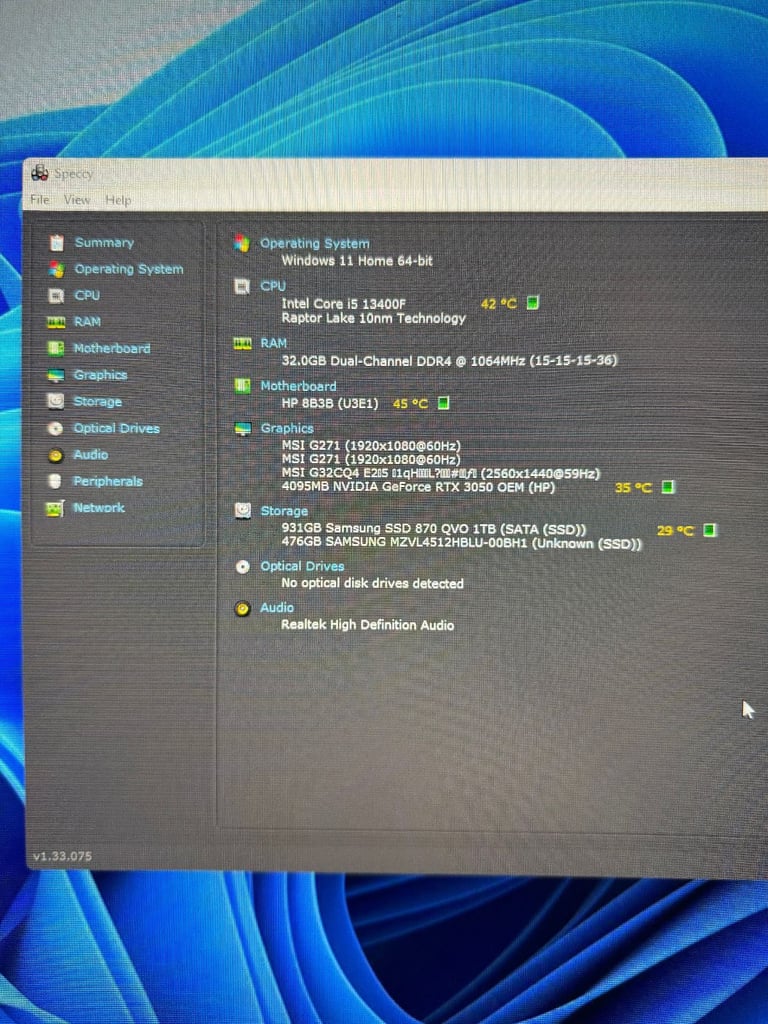Open Peripherals page from sidebar

tap(108, 481)
